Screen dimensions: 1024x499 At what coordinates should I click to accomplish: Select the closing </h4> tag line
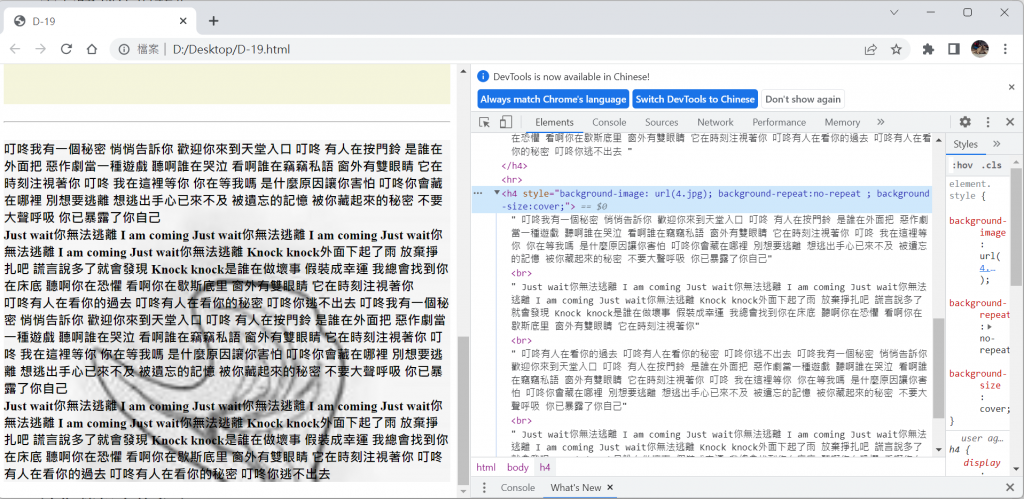point(513,165)
